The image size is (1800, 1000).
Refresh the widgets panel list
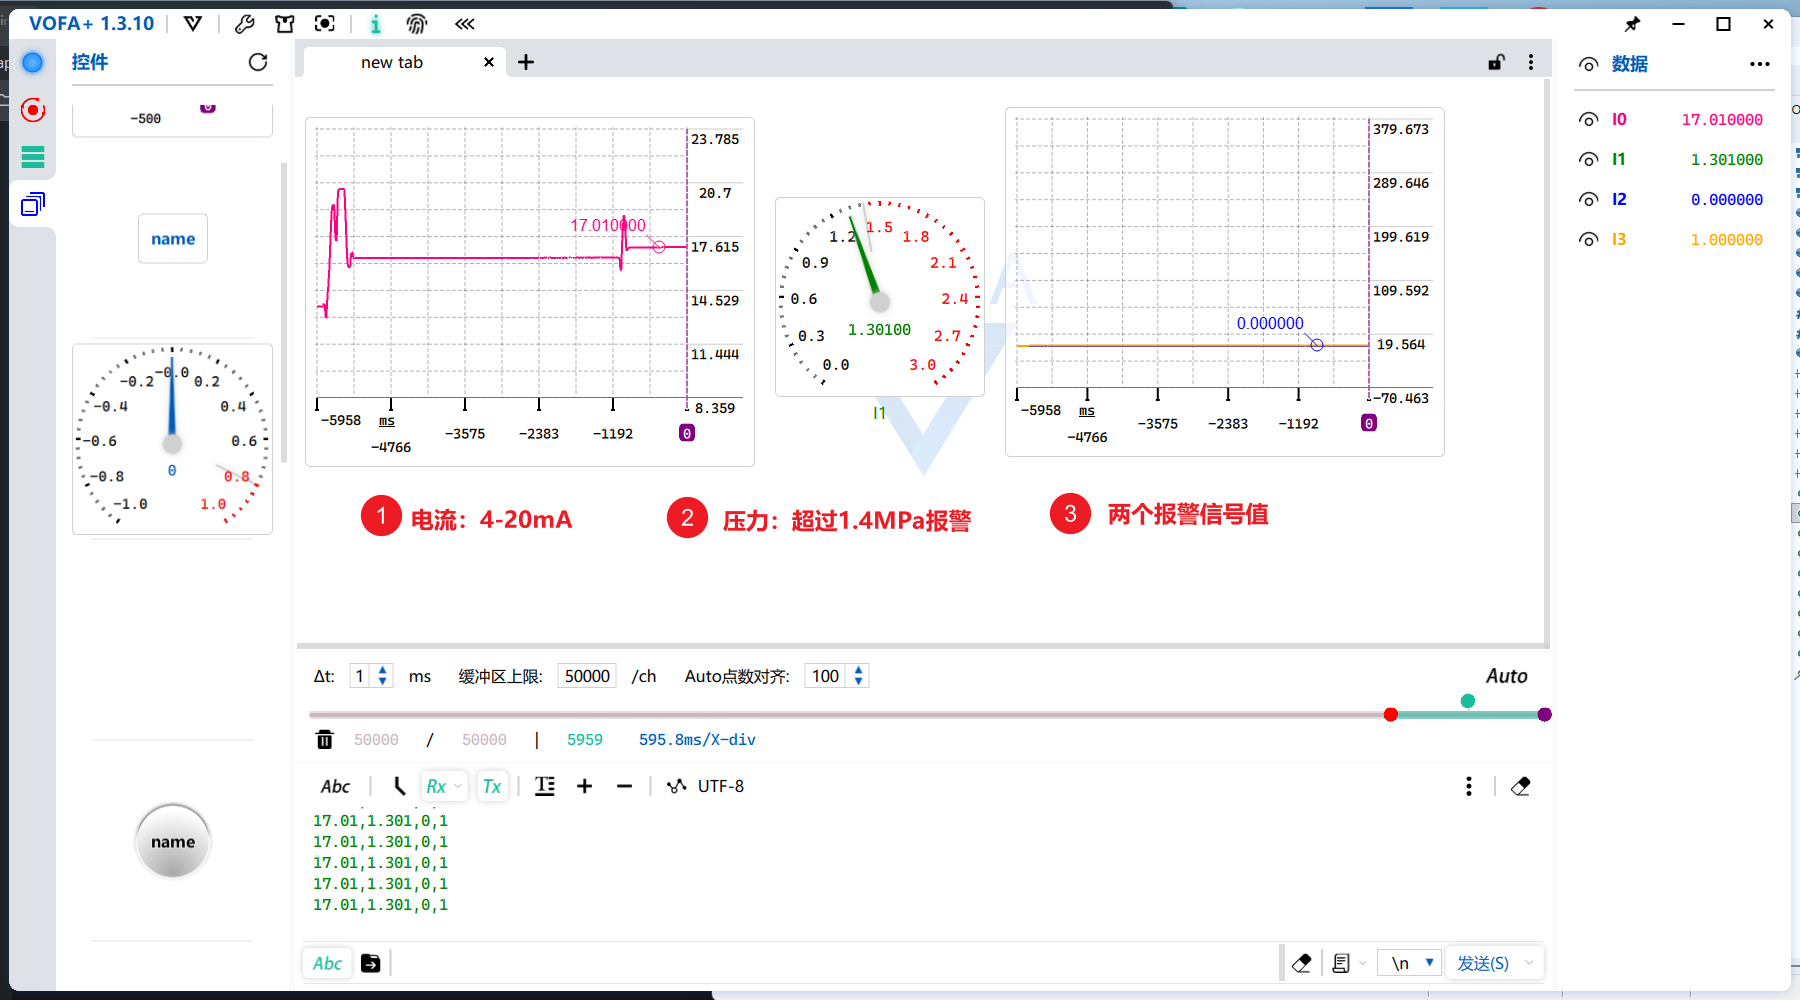[258, 62]
